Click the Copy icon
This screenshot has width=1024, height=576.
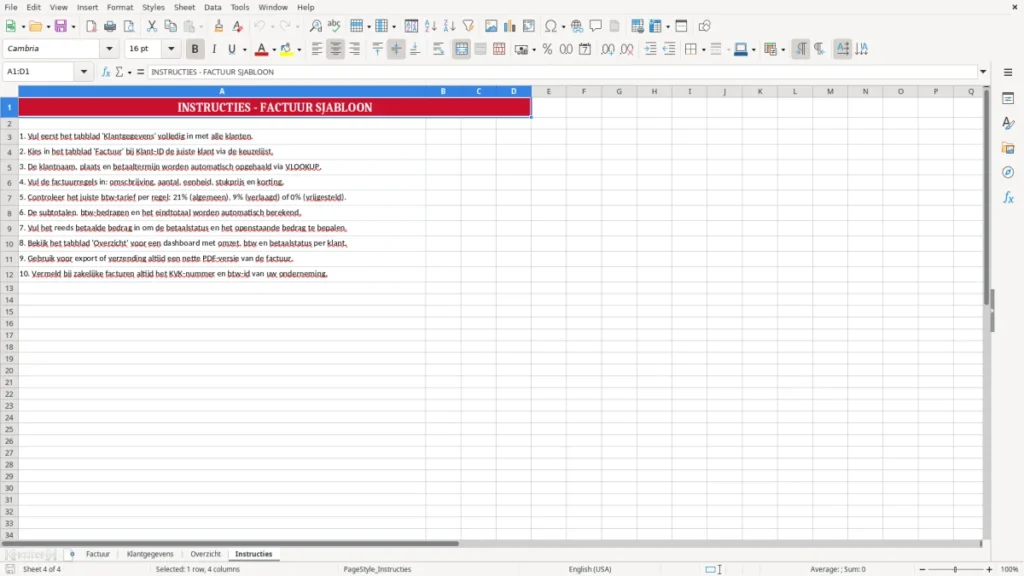click(170, 26)
